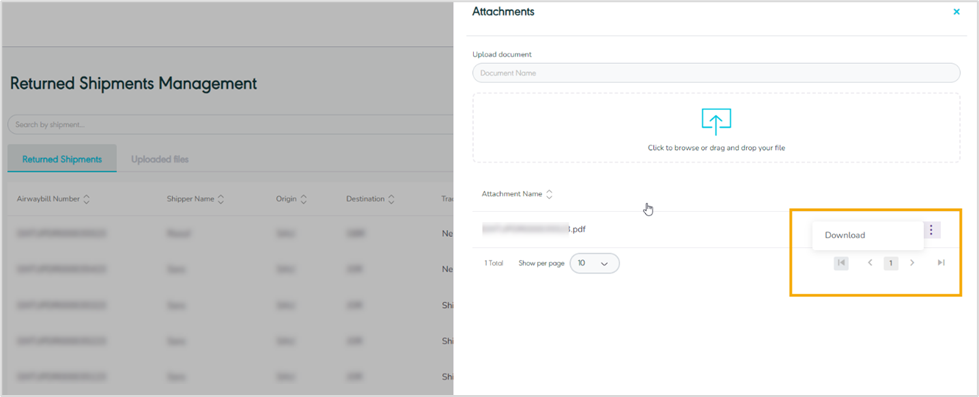This screenshot has height=397, width=979.
Task: Click the '1 Total' count text
Action: coord(493,263)
